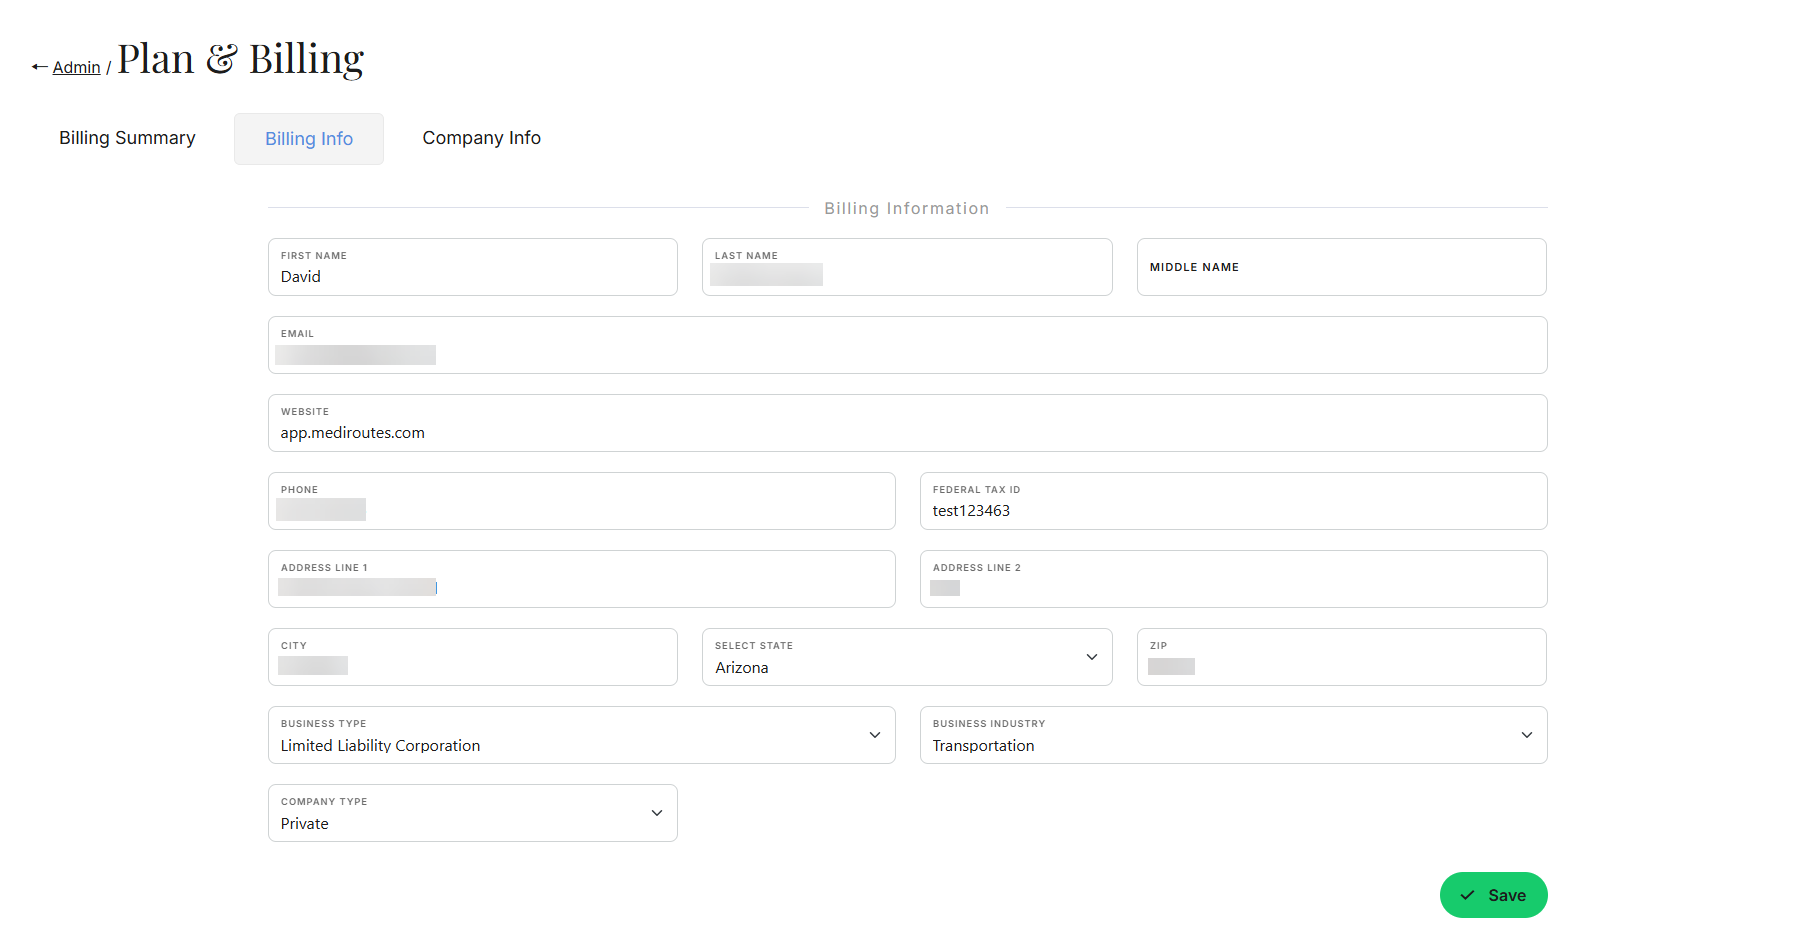Open the Company Type dropdown
1815x945 pixels.
(x=472, y=814)
